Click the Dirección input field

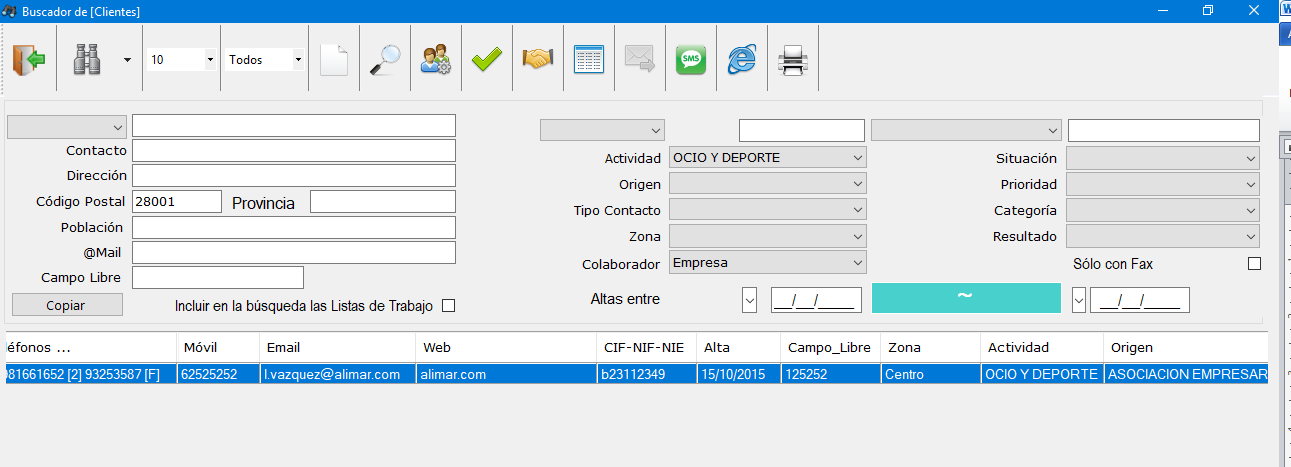point(294,175)
